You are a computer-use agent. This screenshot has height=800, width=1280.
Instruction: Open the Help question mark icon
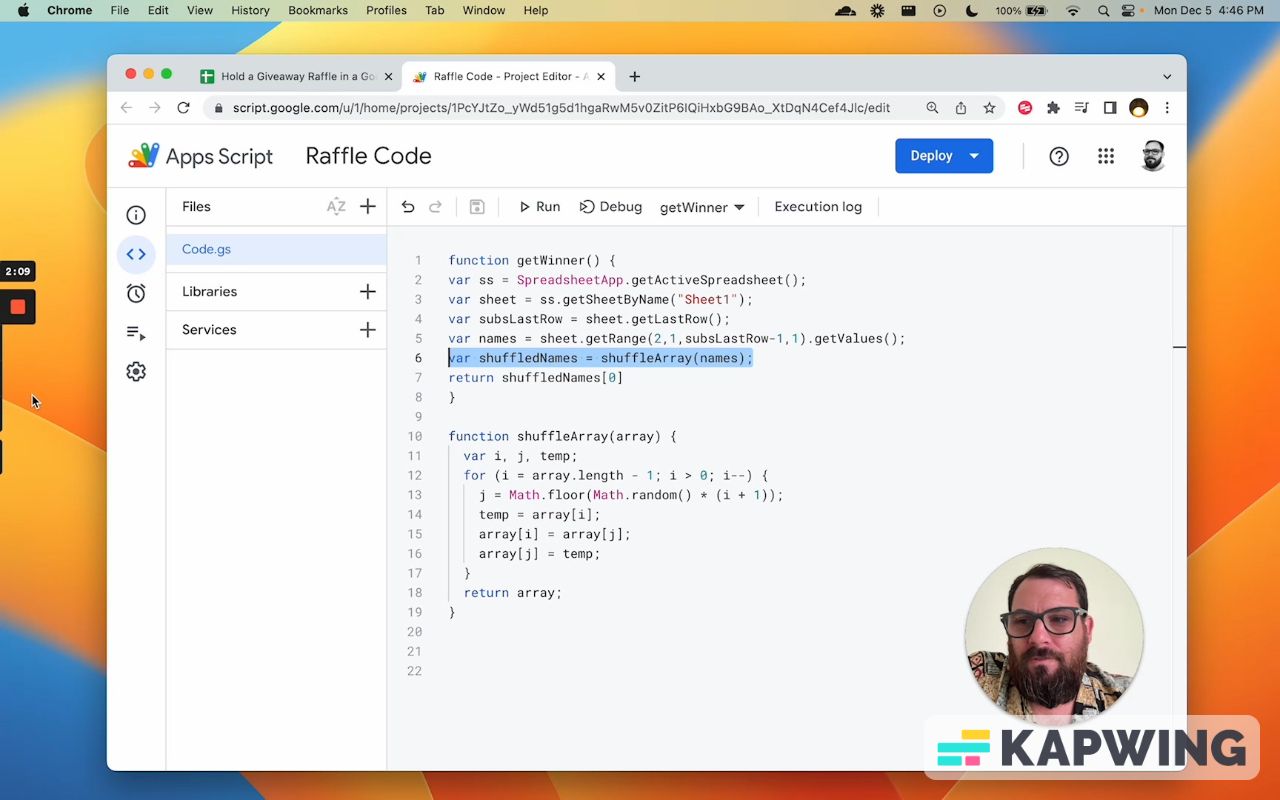click(1059, 156)
